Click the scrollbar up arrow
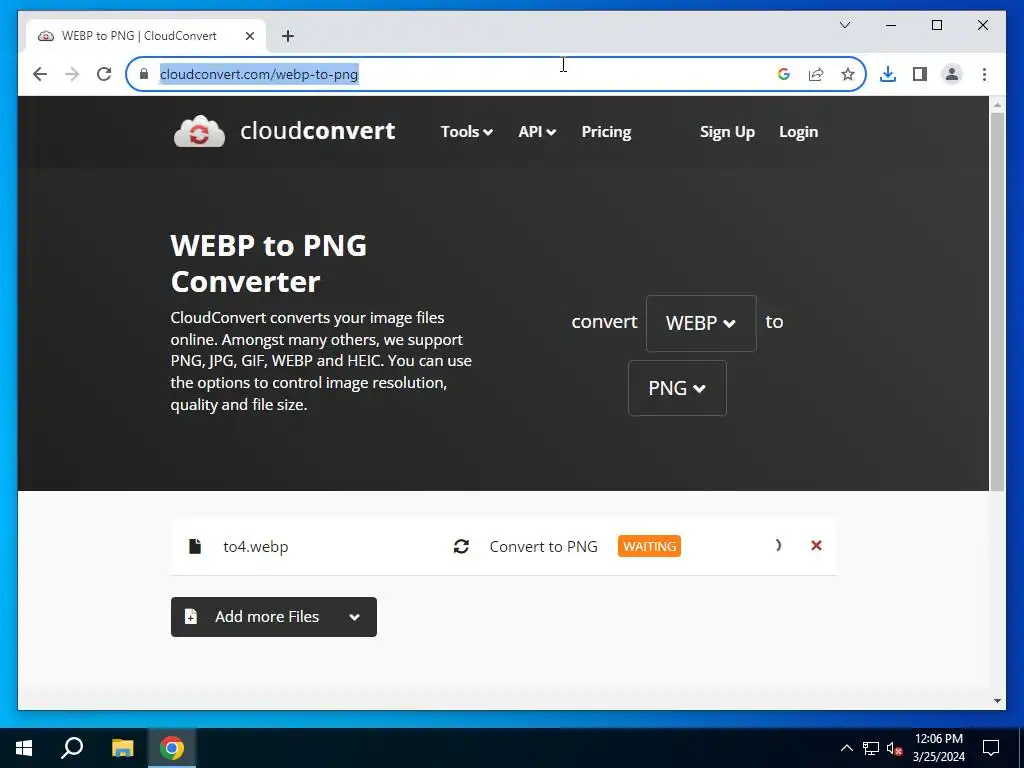This screenshot has width=1024, height=768. click(997, 104)
